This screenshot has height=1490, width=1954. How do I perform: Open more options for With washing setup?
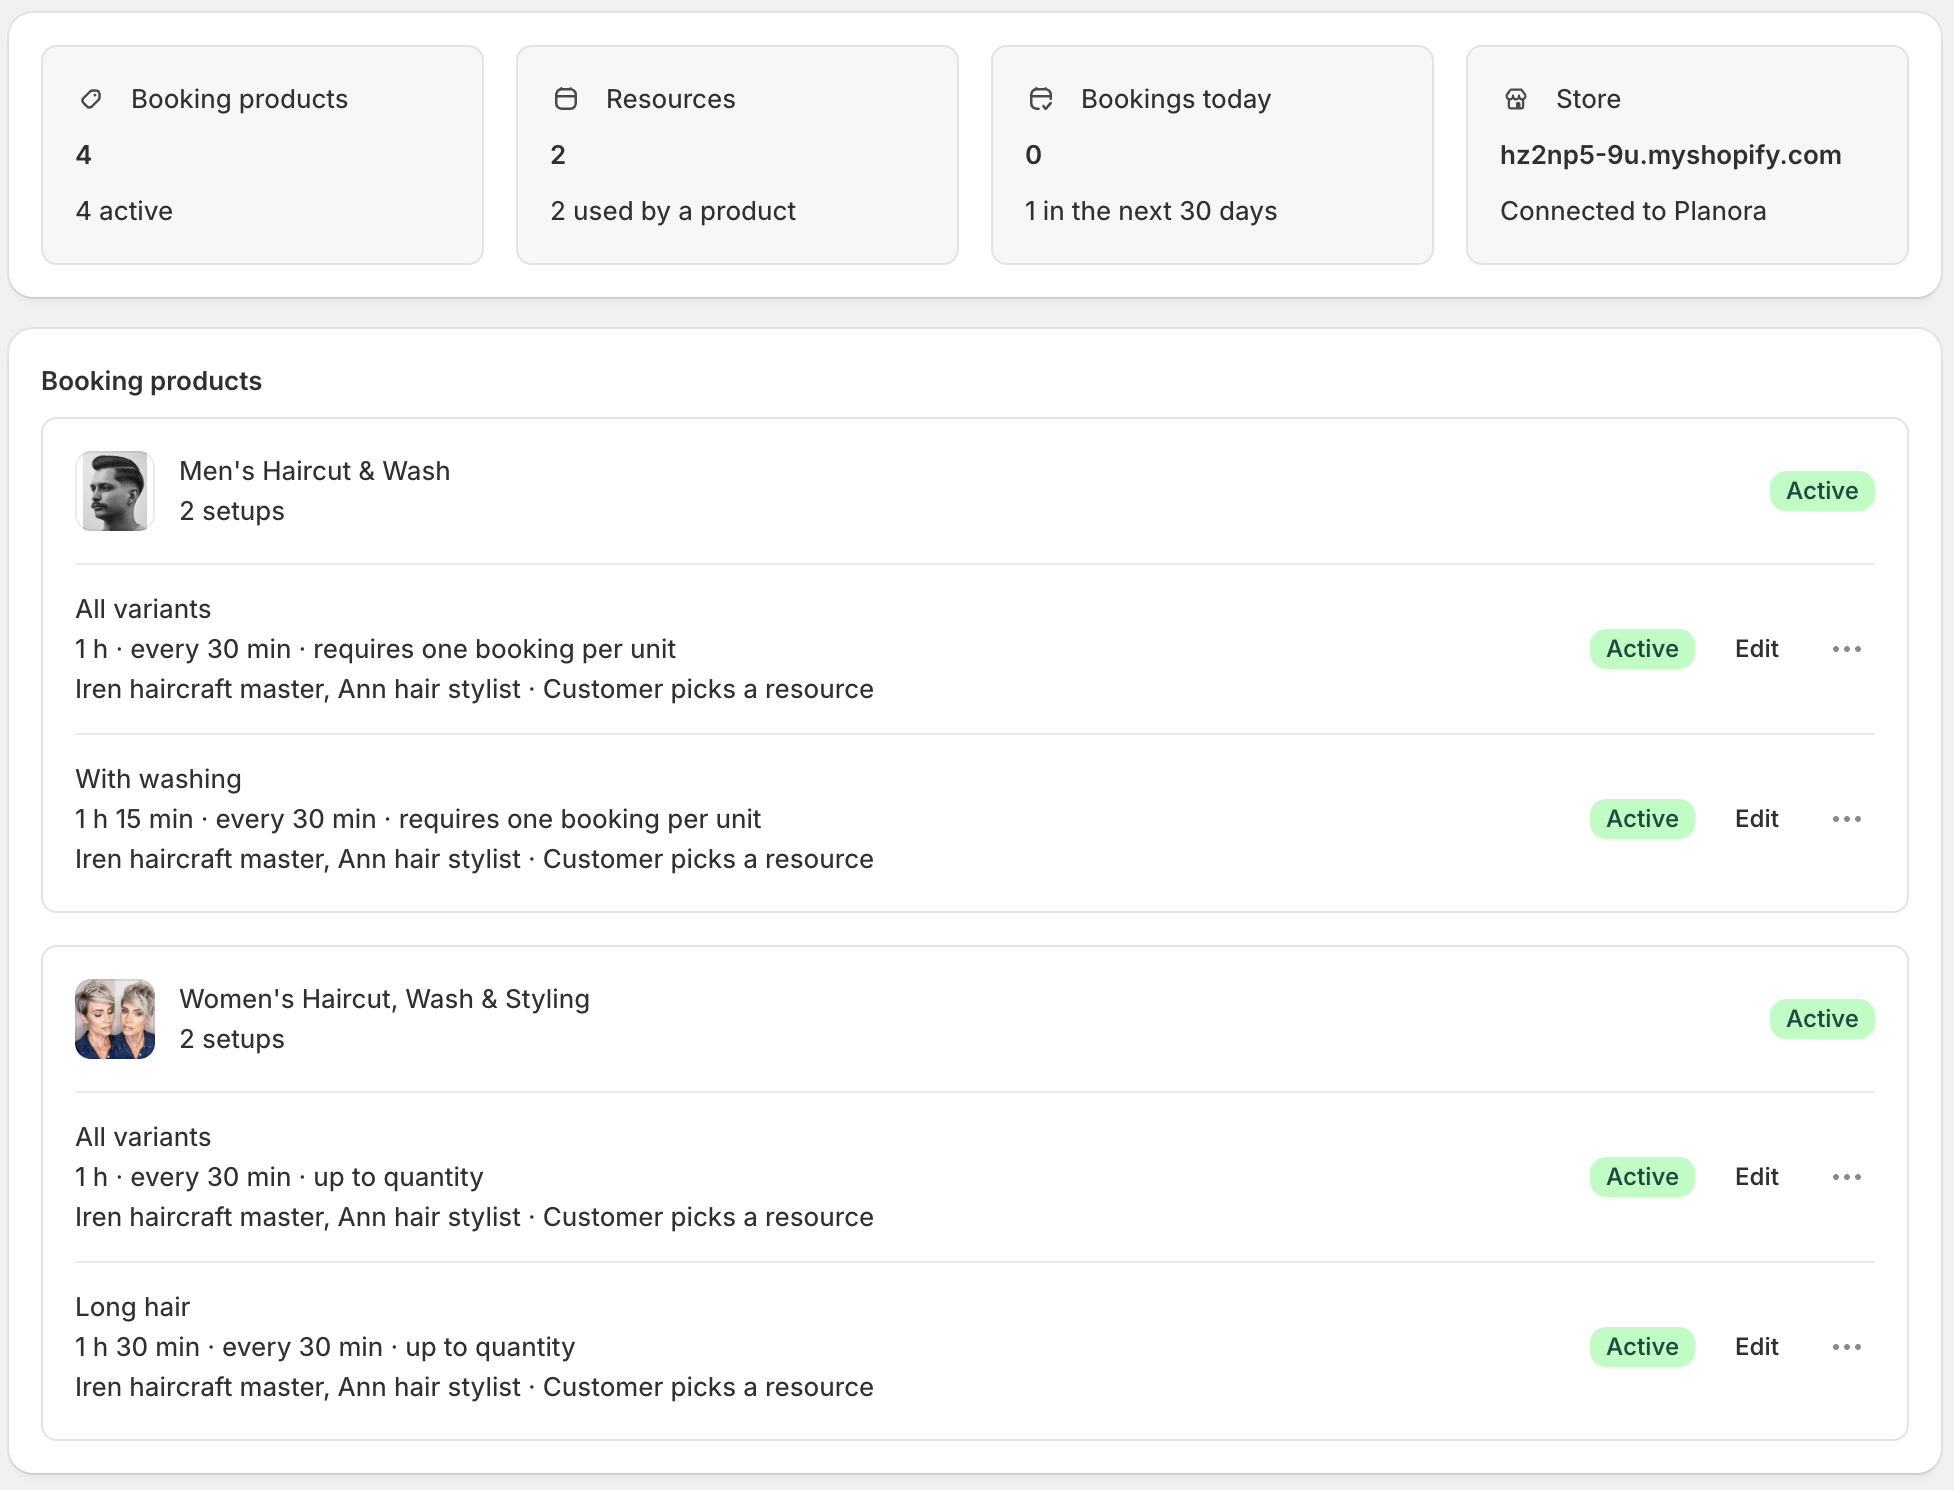tap(1847, 819)
